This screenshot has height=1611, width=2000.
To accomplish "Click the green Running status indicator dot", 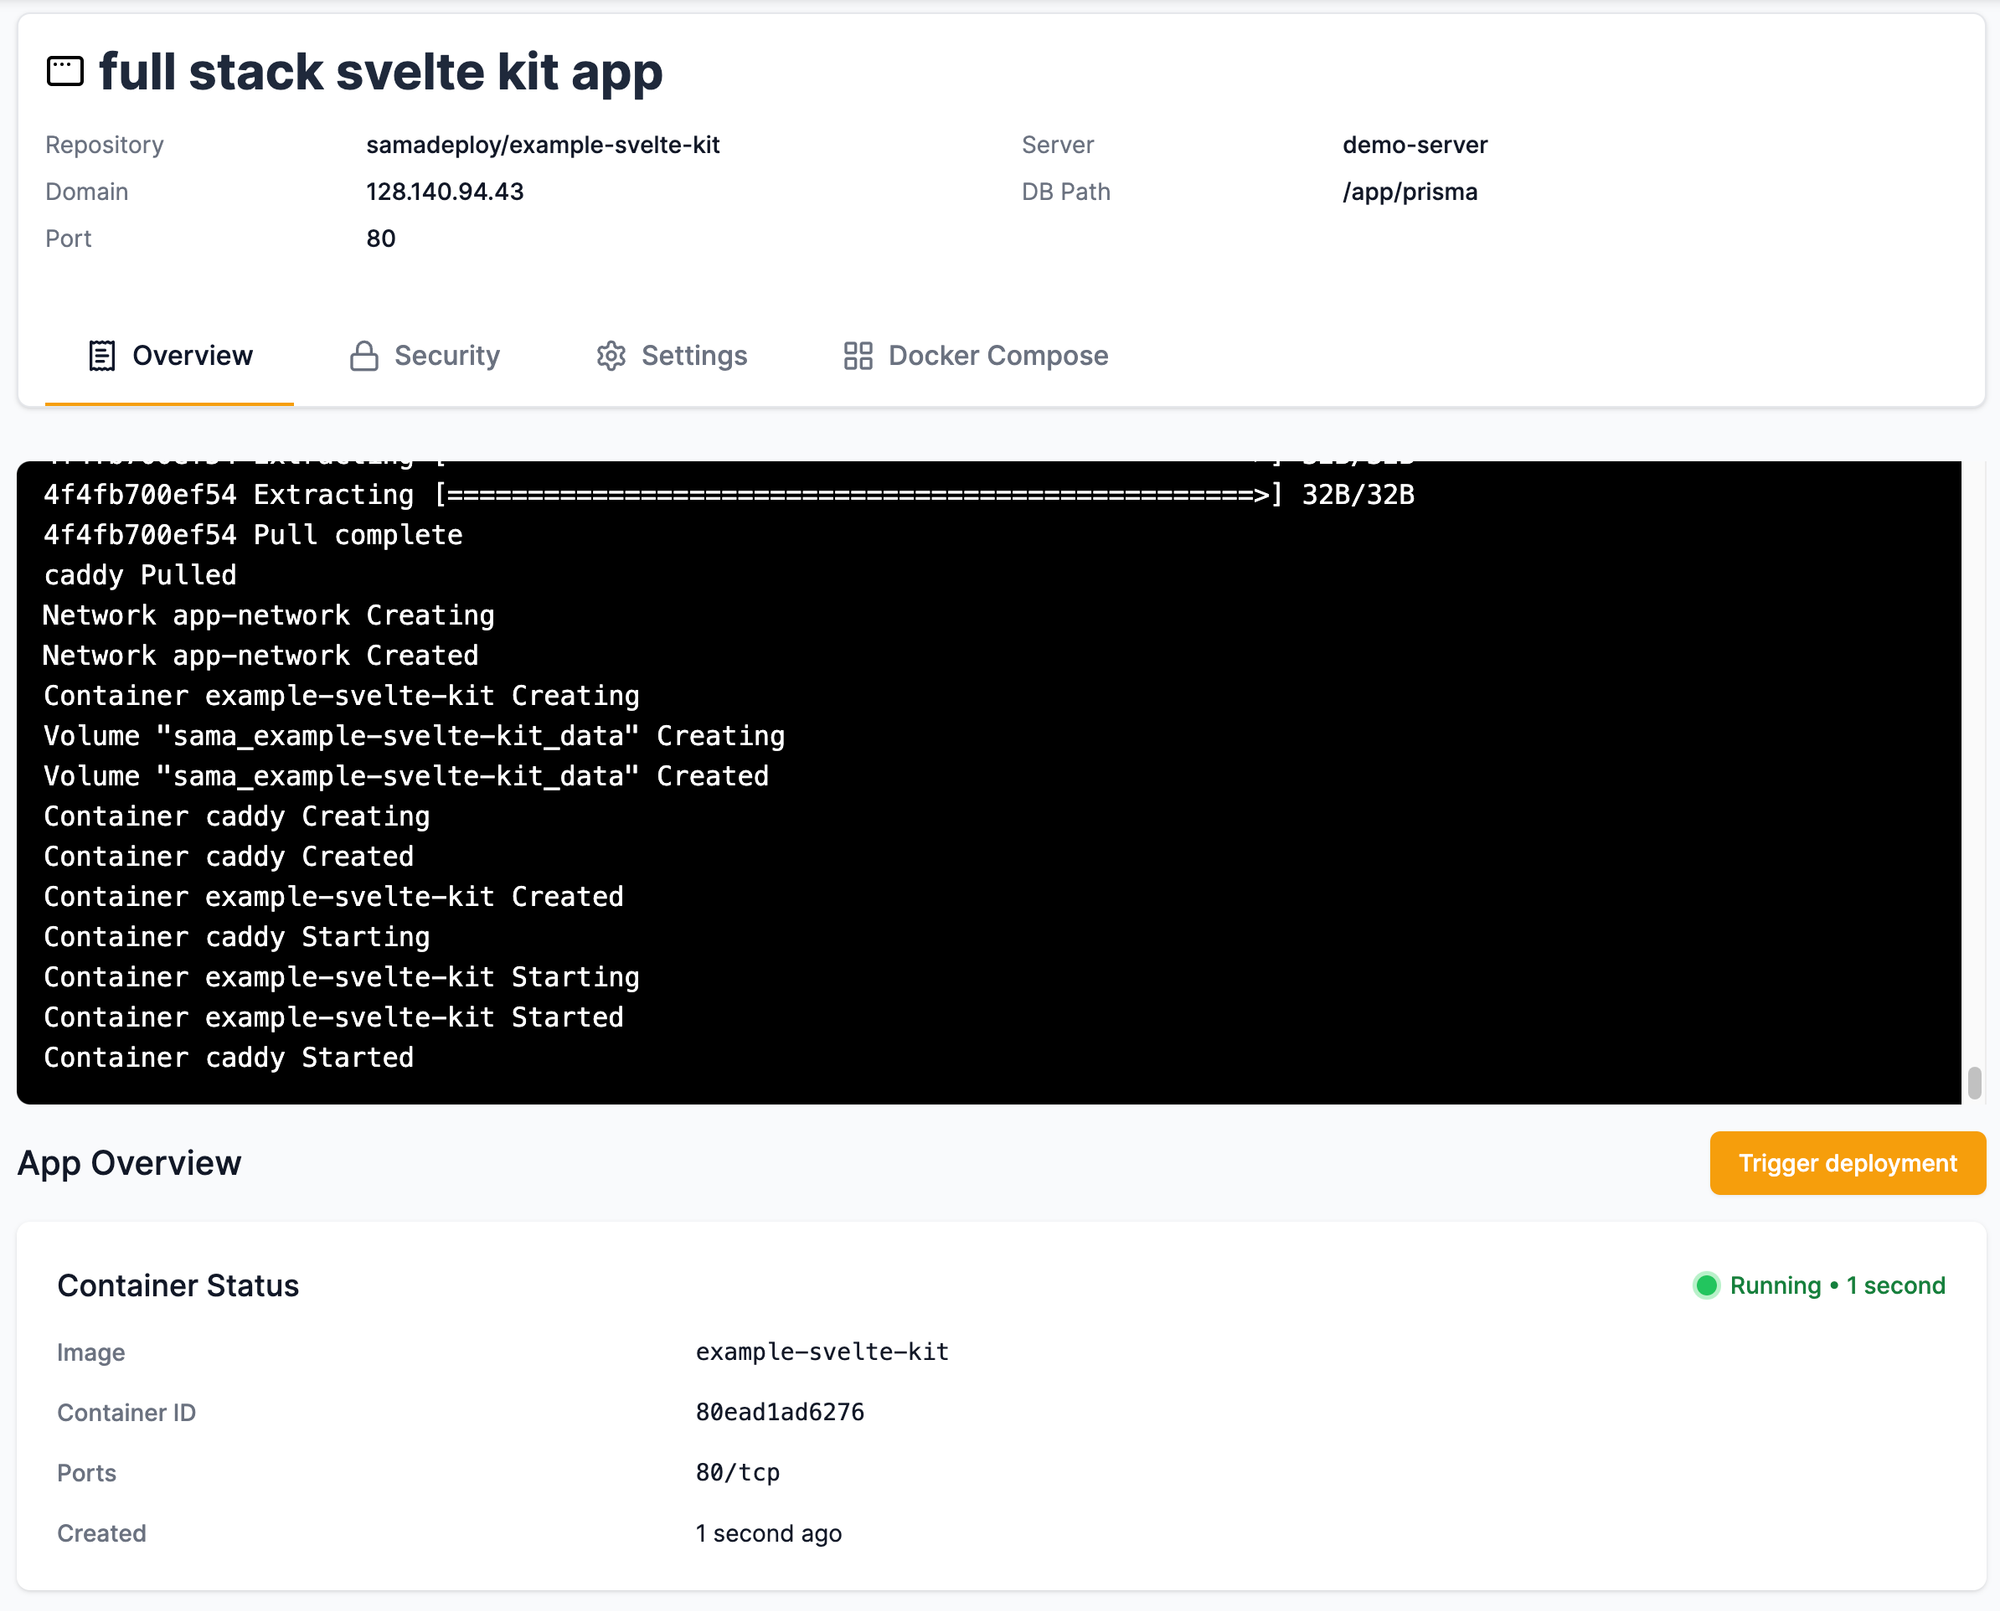I will coord(1706,1286).
